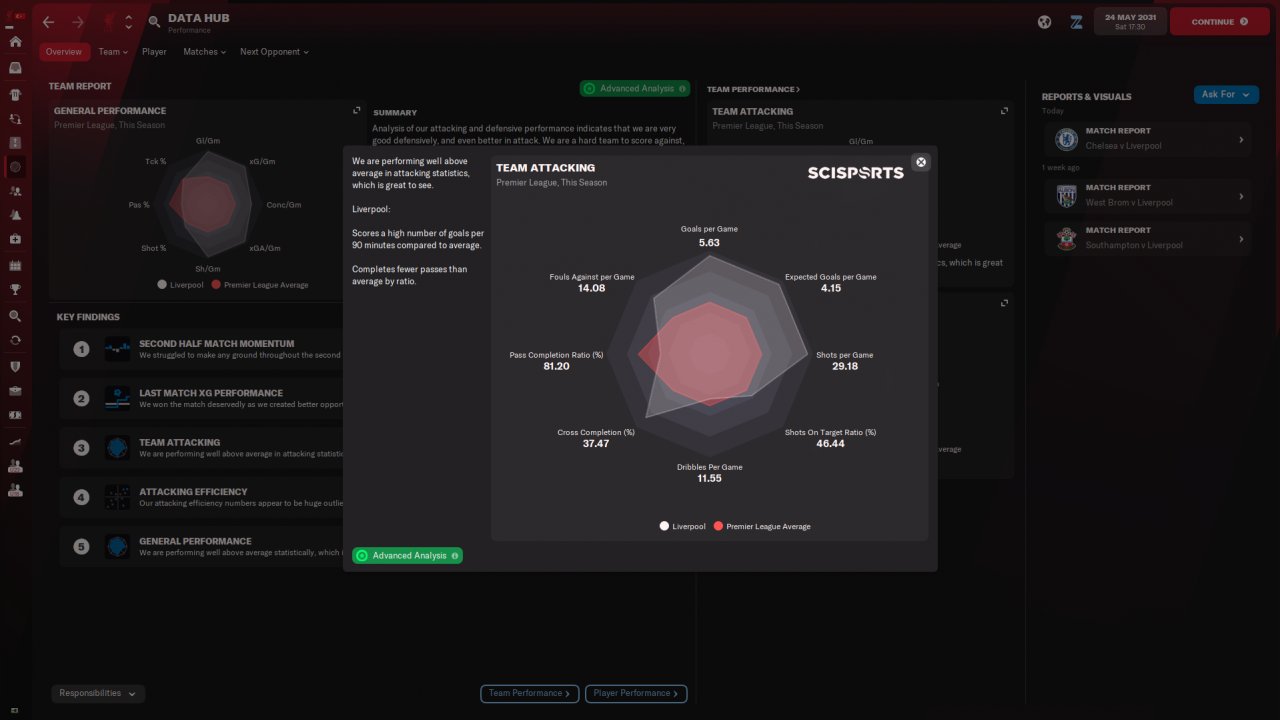Click the Goals per Game value 5.63
The image size is (1280, 720).
709,243
